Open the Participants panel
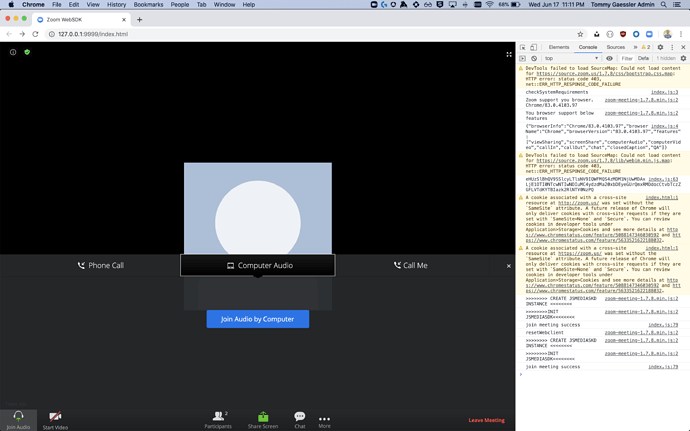The image size is (690, 431). (x=218, y=420)
